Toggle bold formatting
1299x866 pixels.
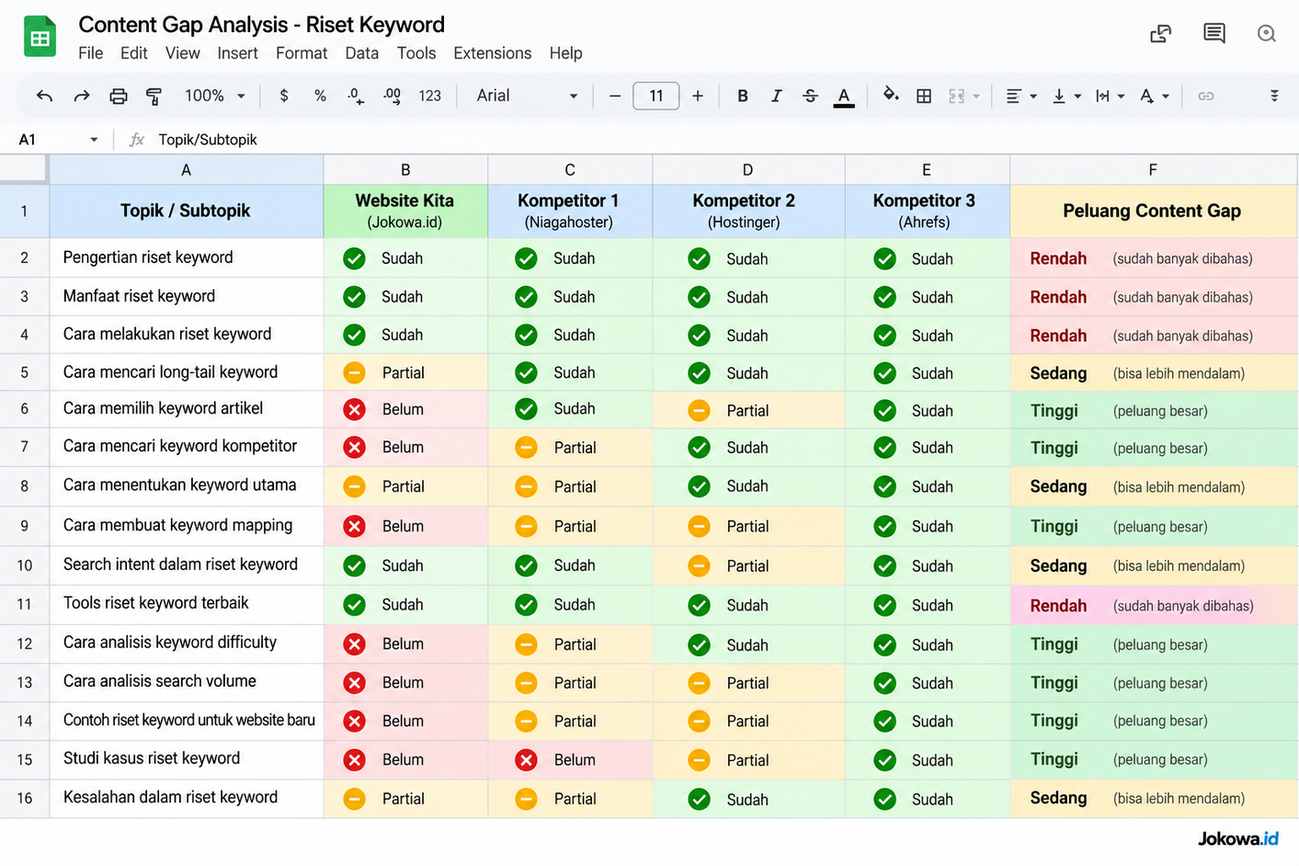(x=742, y=96)
